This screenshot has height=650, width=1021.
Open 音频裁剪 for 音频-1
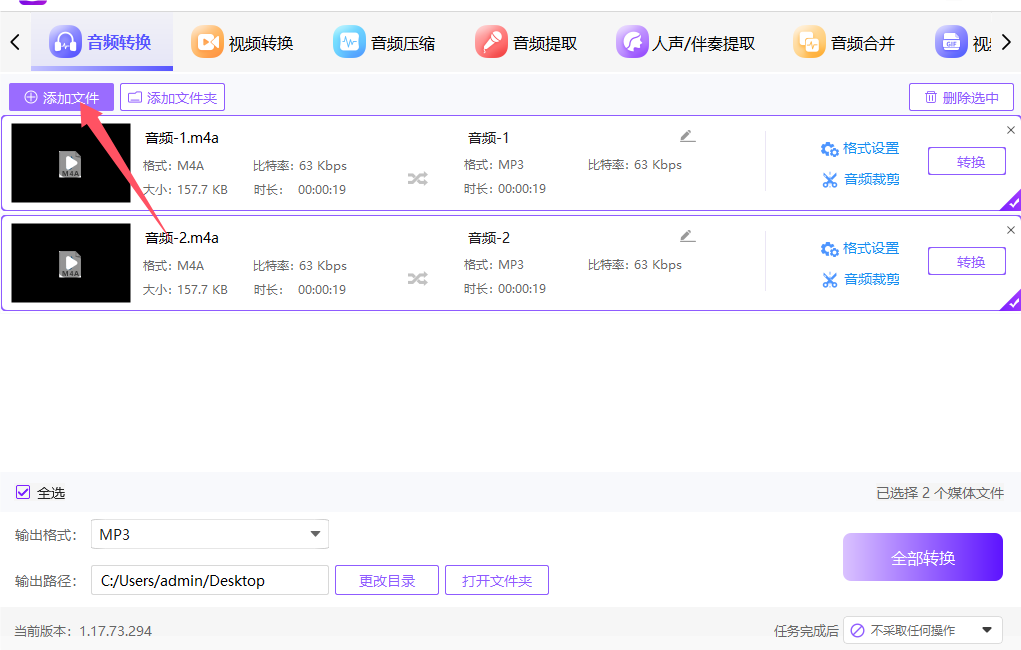860,179
